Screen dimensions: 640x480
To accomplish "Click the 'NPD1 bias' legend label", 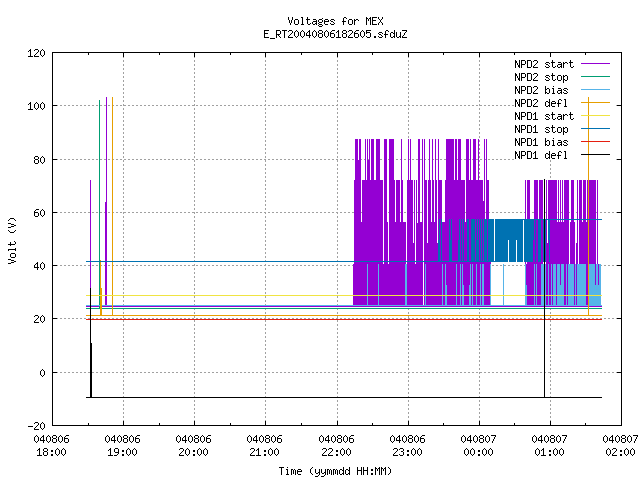I will [541, 142].
